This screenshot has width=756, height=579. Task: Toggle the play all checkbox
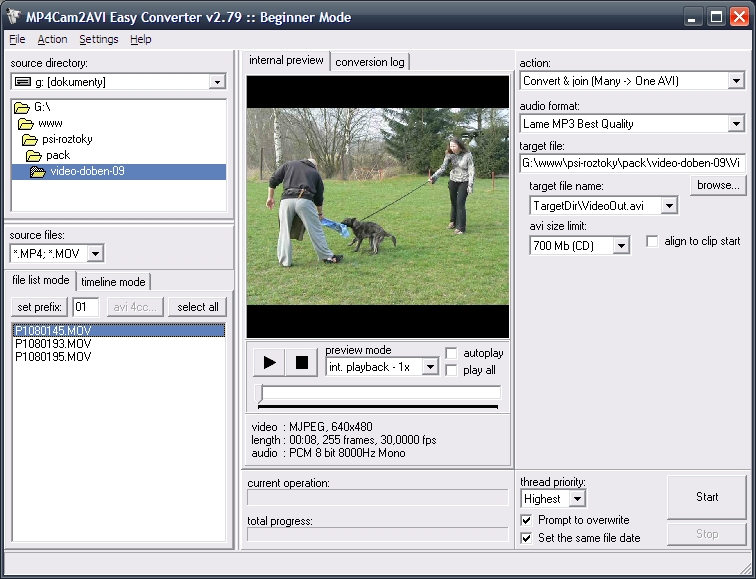point(452,370)
